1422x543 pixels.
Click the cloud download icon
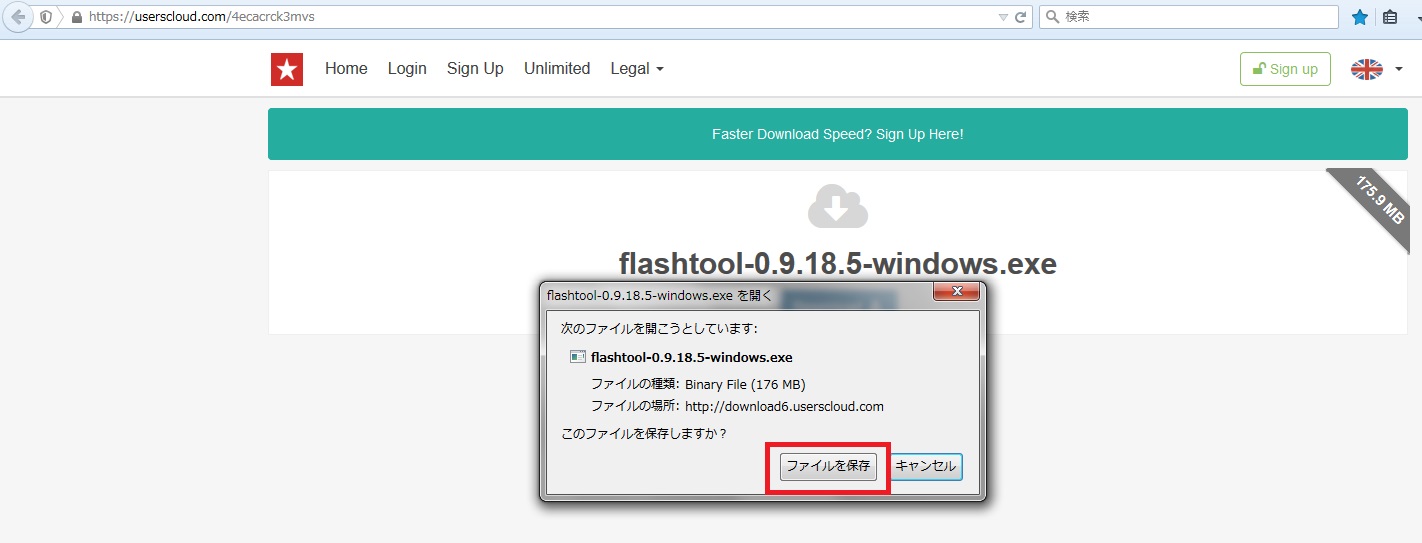838,207
